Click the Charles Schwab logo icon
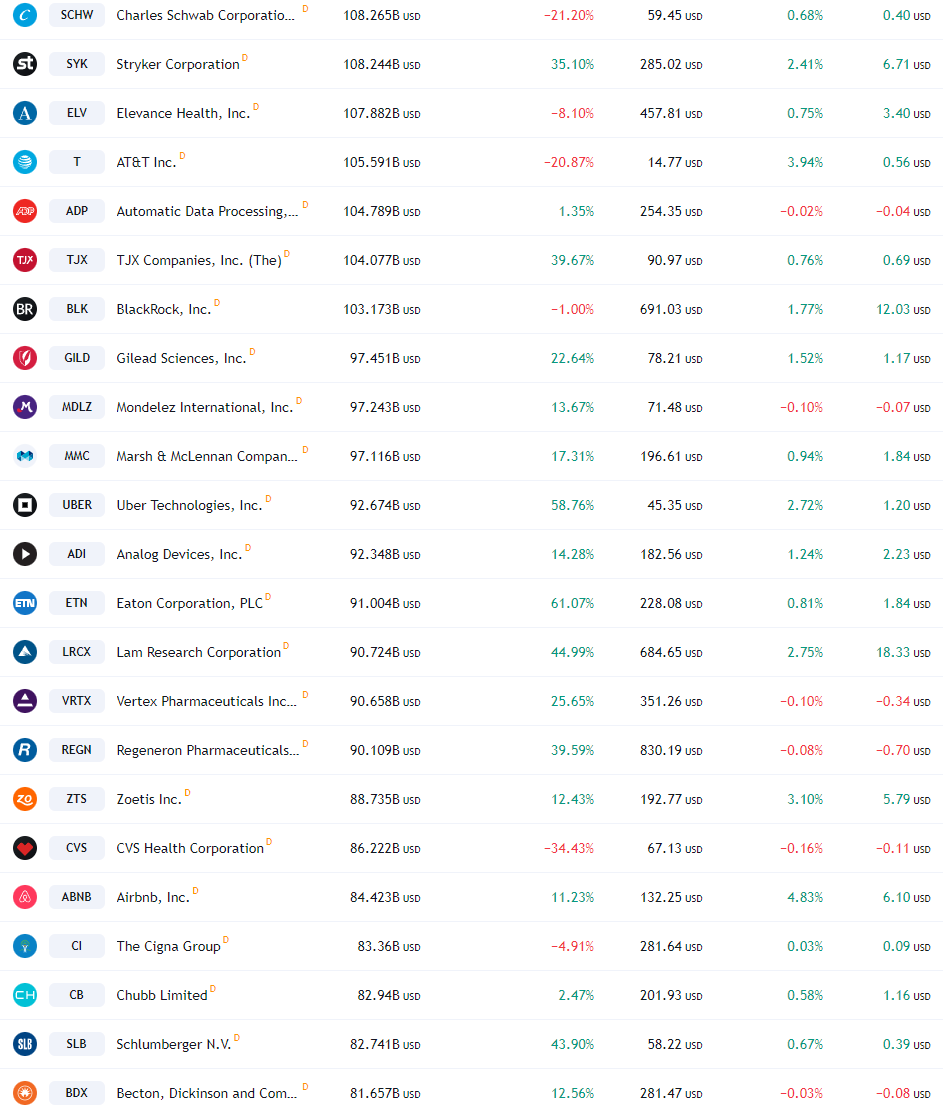Screen dimensions: 943x1106 [25, 15]
